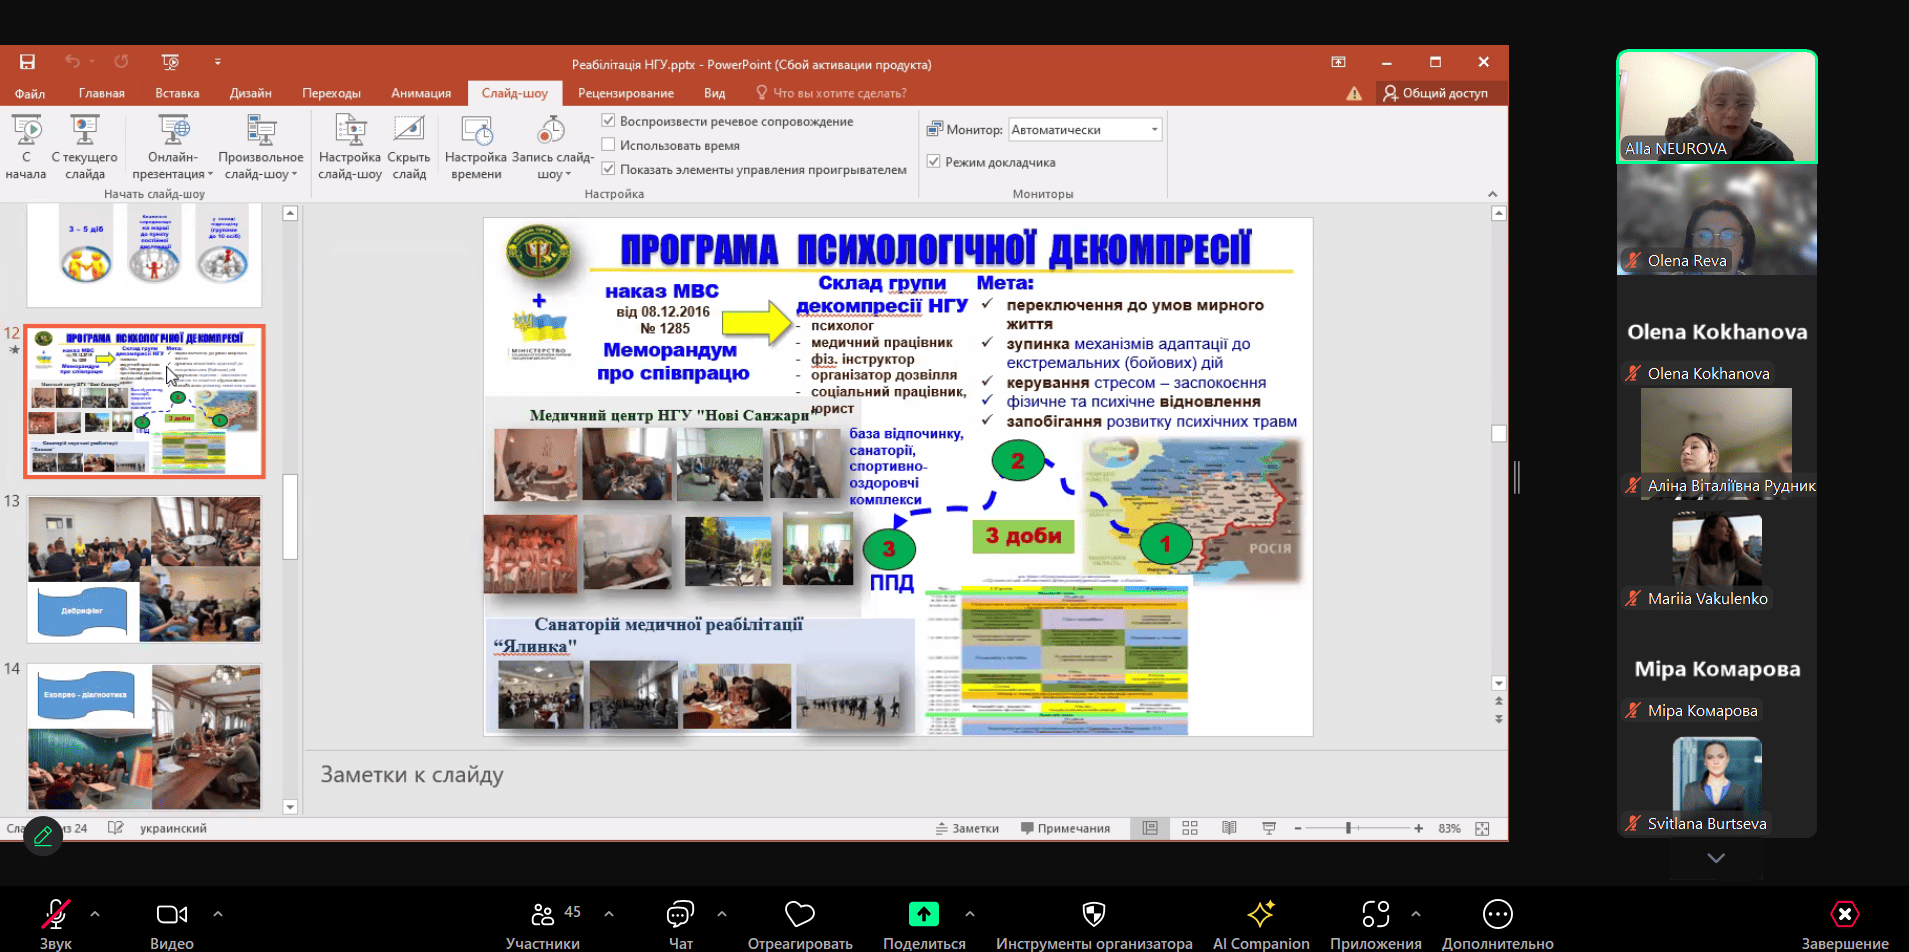Click the zoom slider handle in status bar
The image size is (1909, 952).
point(1348,828)
